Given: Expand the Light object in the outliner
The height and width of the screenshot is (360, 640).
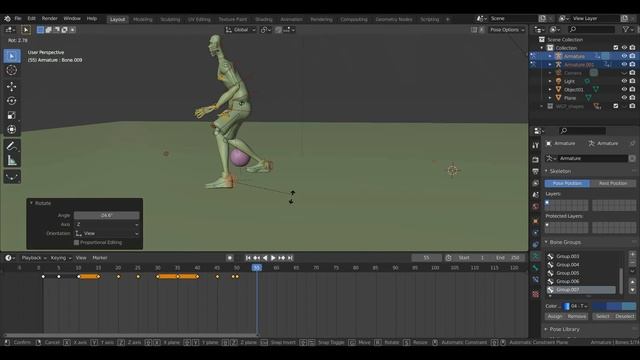Looking at the screenshot, I should tap(550, 81).
